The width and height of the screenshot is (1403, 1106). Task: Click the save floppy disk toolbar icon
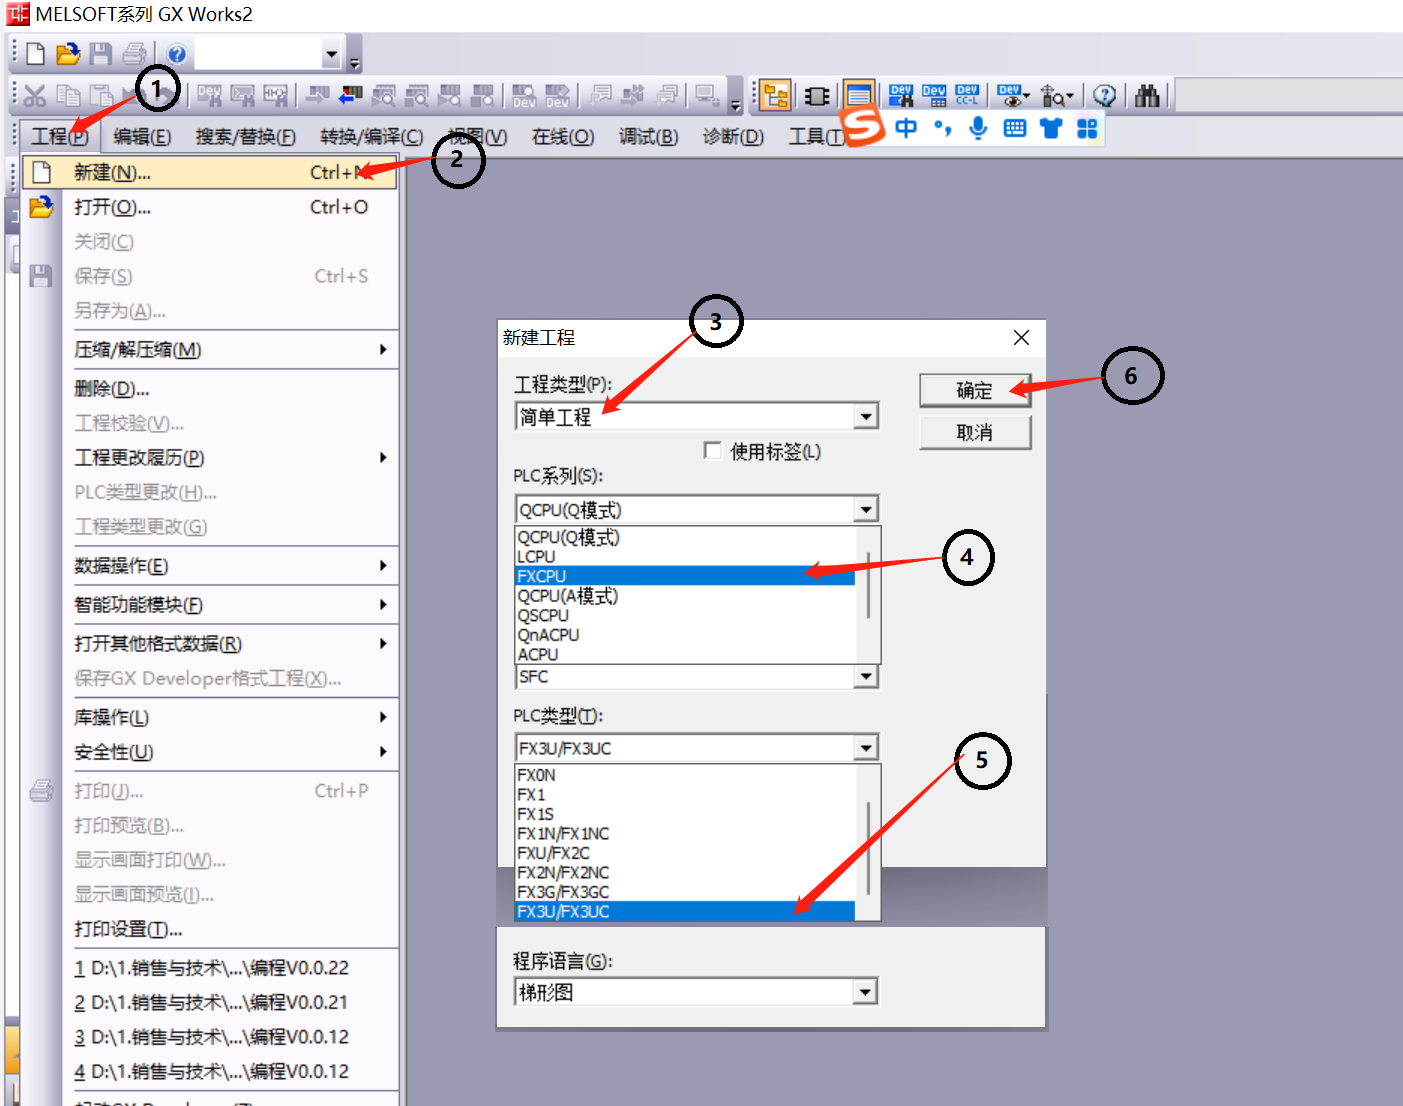pyautogui.click(x=101, y=53)
